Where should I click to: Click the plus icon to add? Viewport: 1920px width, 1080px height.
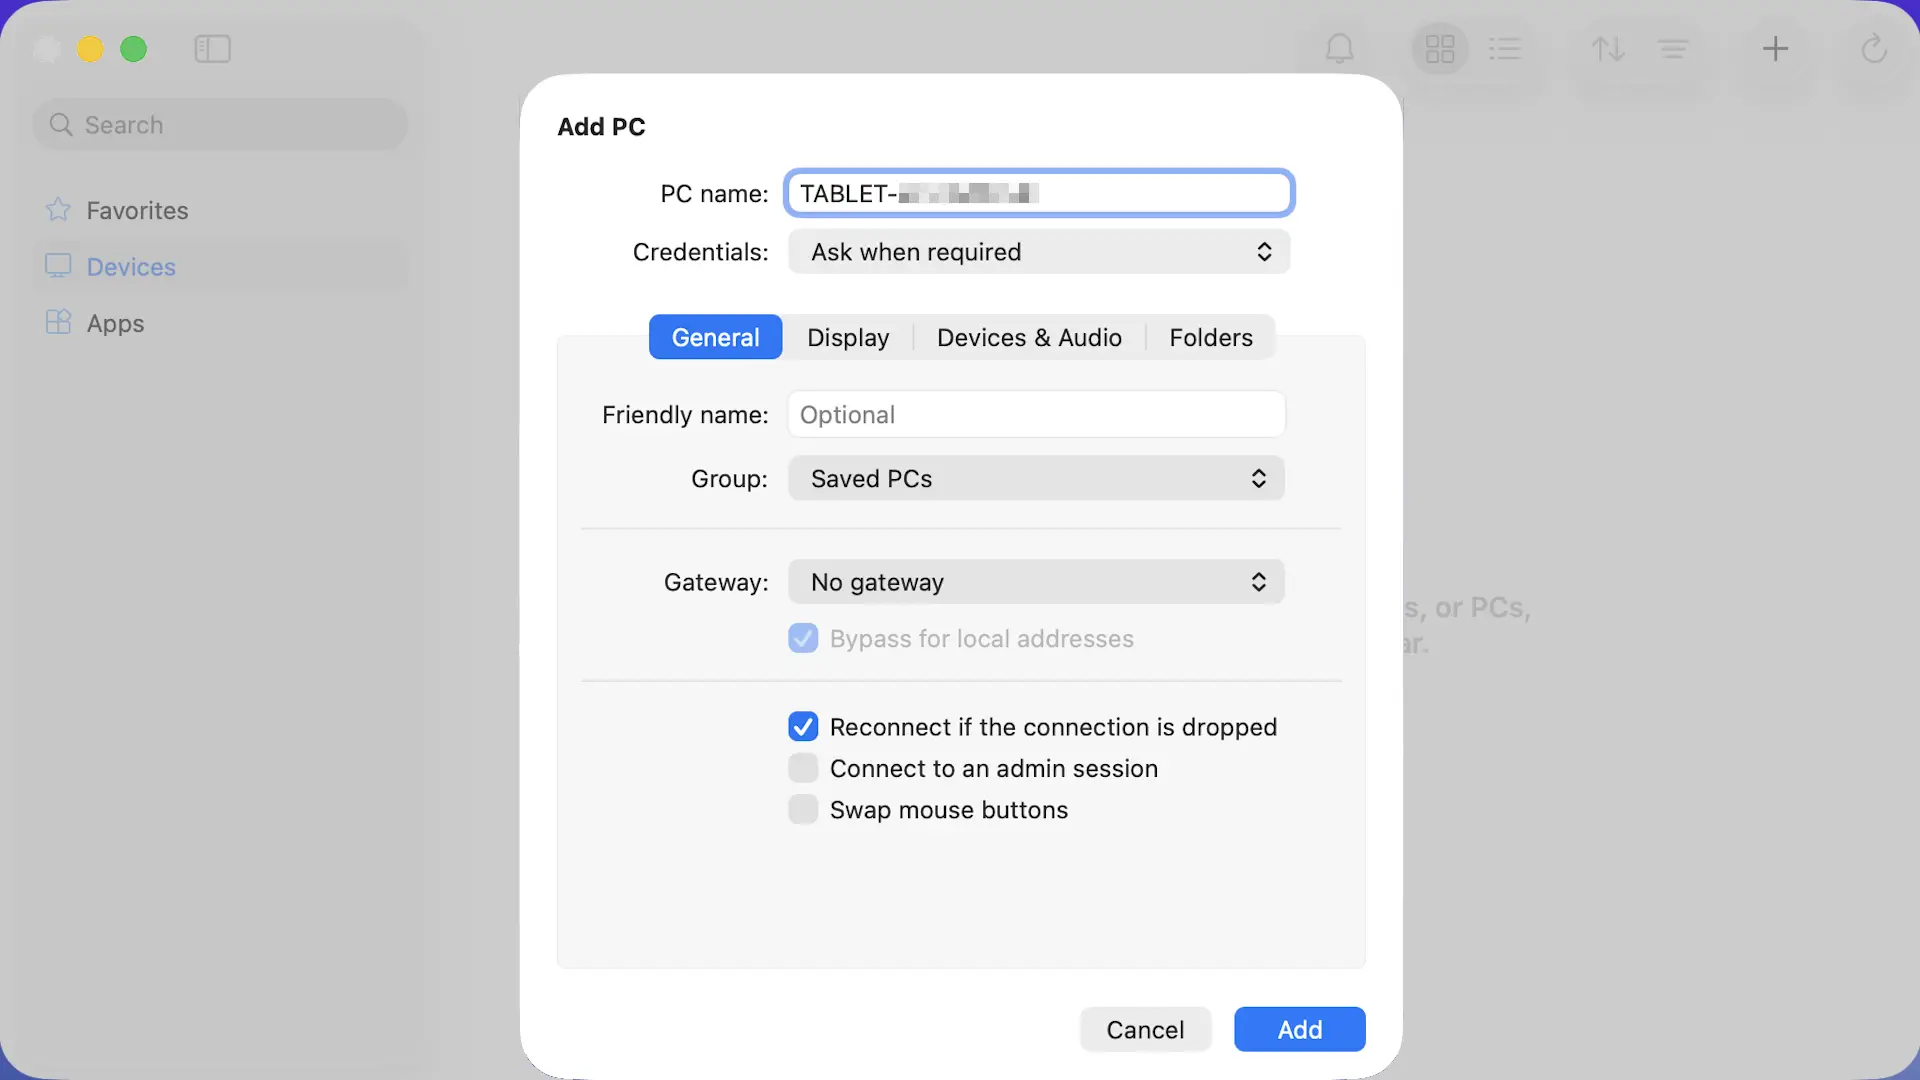(1775, 49)
